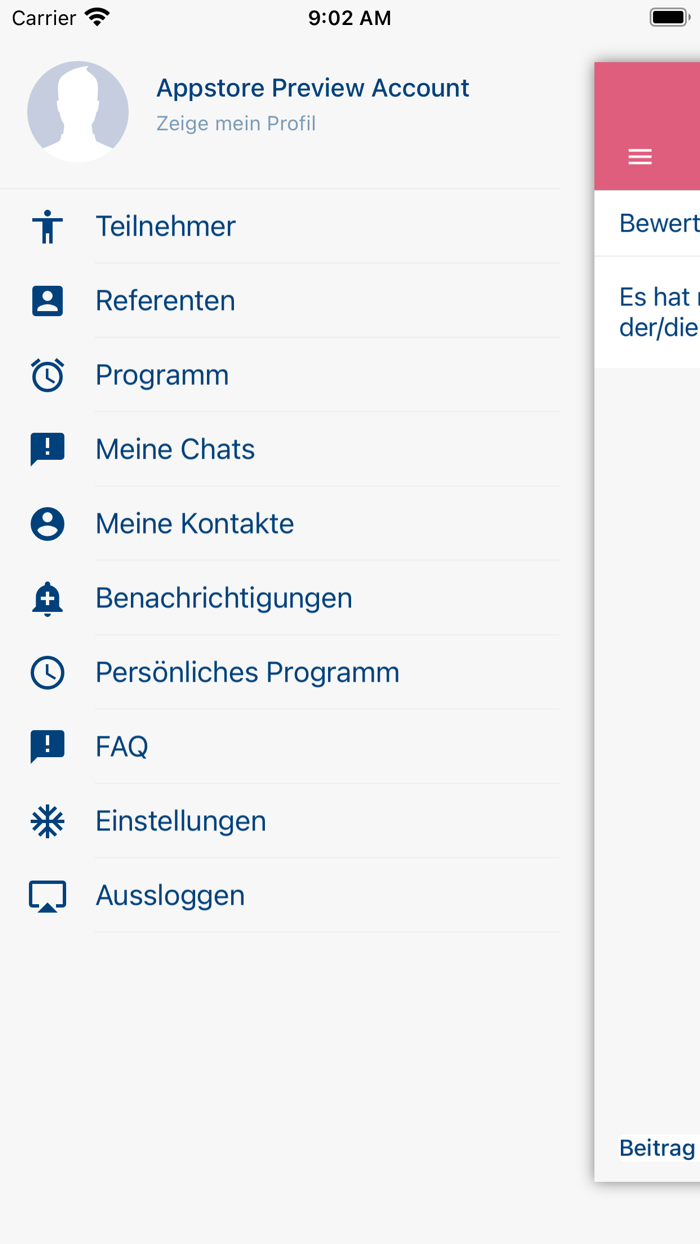The width and height of the screenshot is (700, 1244).
Task: Tap the Benachrichtigungen bell icon
Action: (x=47, y=598)
